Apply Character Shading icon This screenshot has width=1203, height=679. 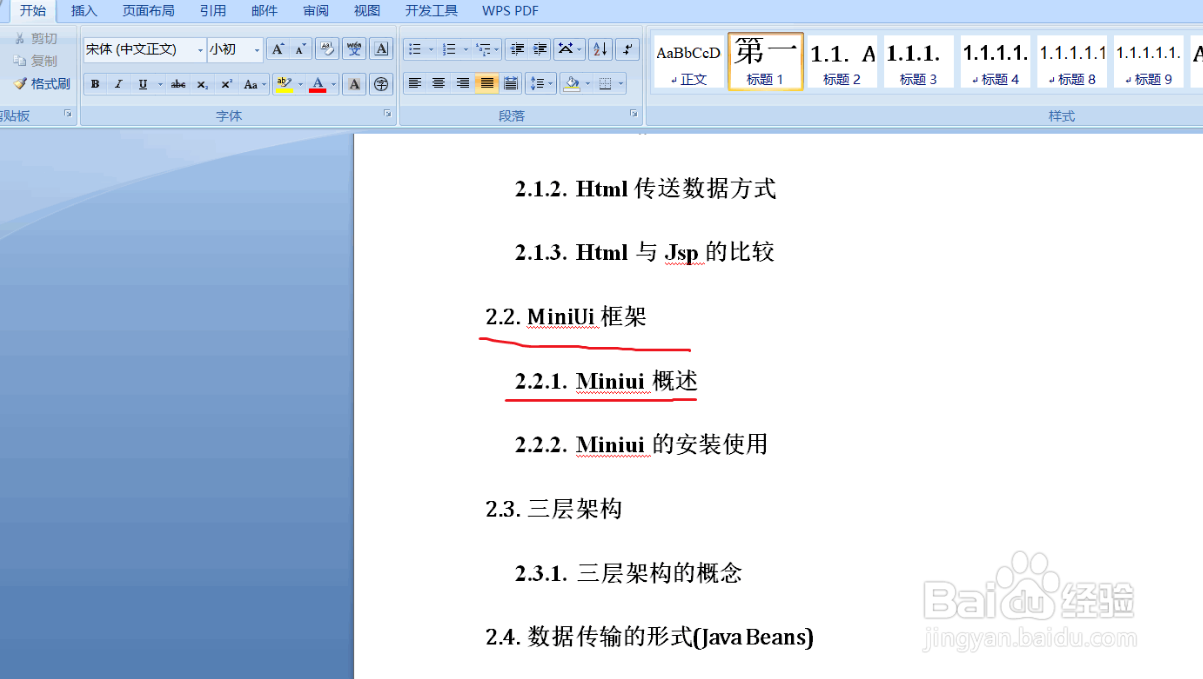pos(354,84)
